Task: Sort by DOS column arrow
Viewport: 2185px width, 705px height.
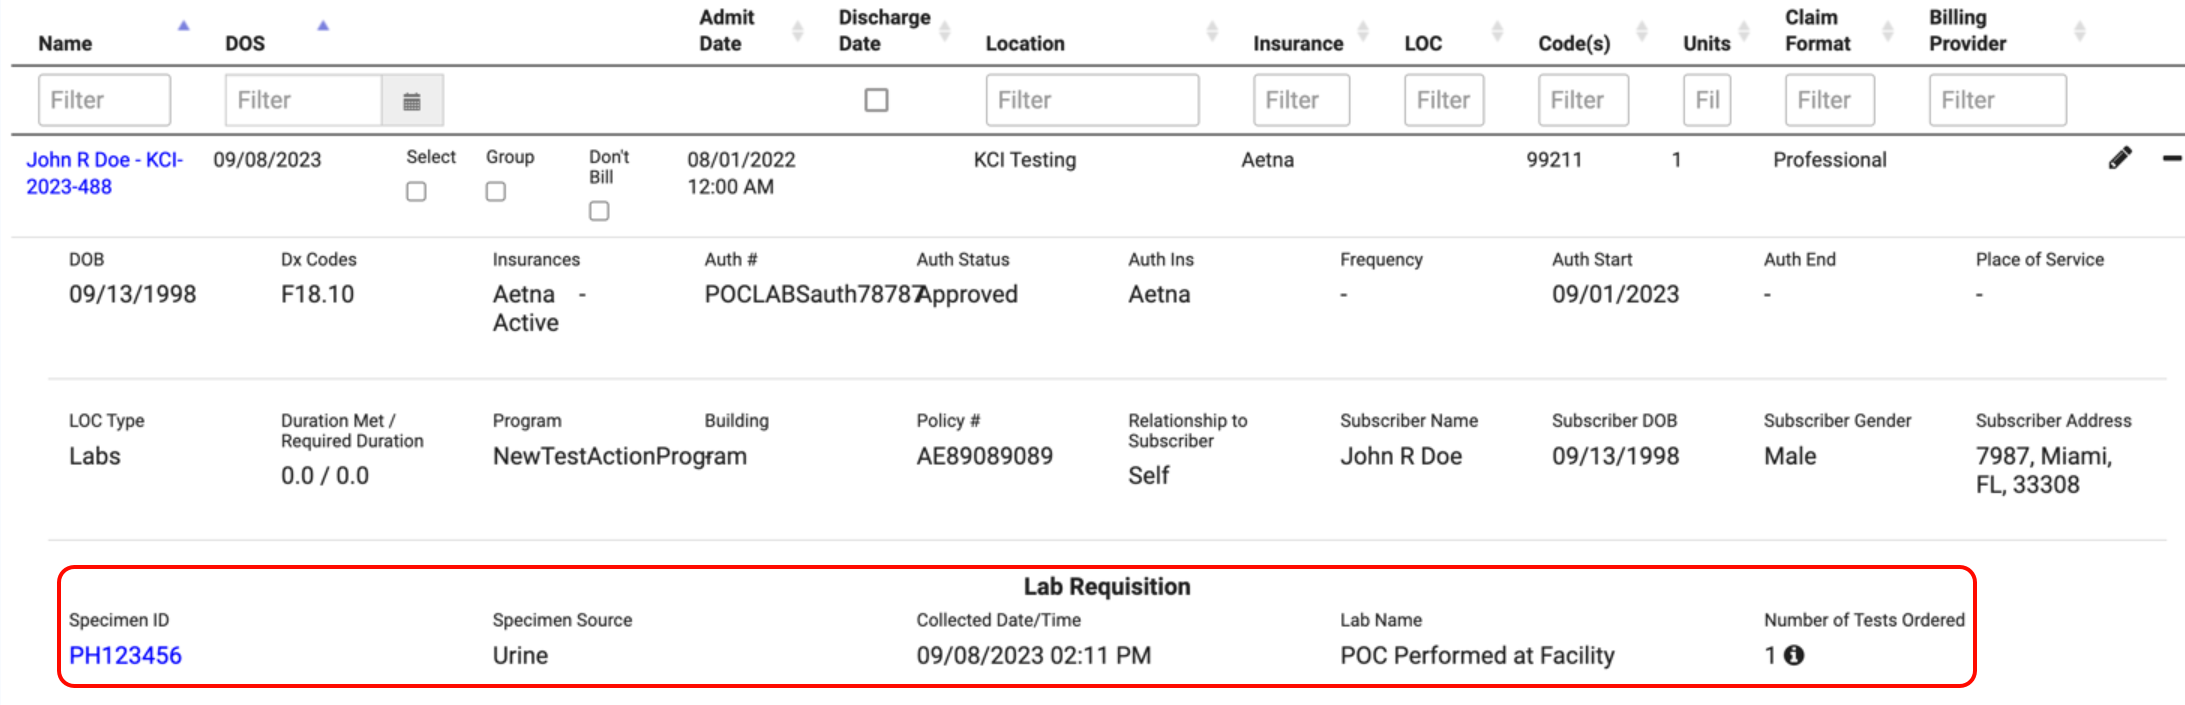Action: coord(323,26)
